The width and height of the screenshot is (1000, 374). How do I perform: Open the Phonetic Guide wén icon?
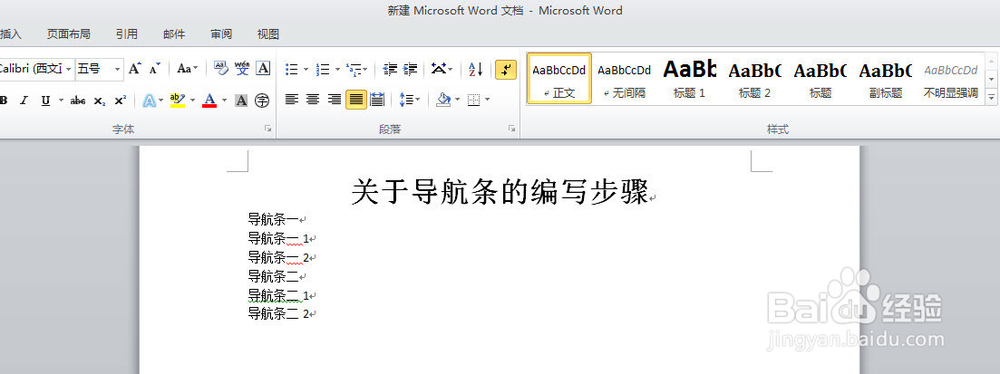242,68
